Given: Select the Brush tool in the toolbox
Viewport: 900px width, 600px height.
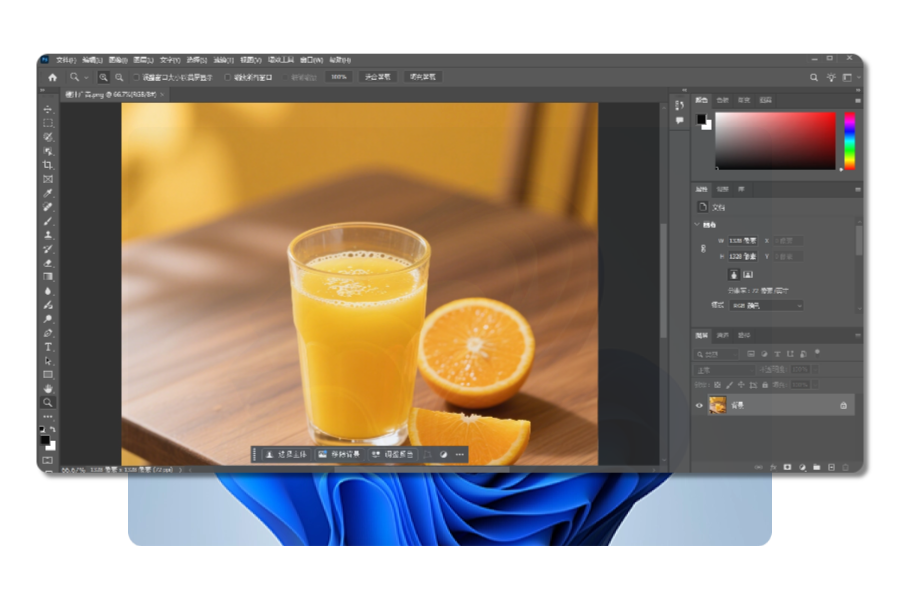Looking at the screenshot, I should (x=48, y=221).
